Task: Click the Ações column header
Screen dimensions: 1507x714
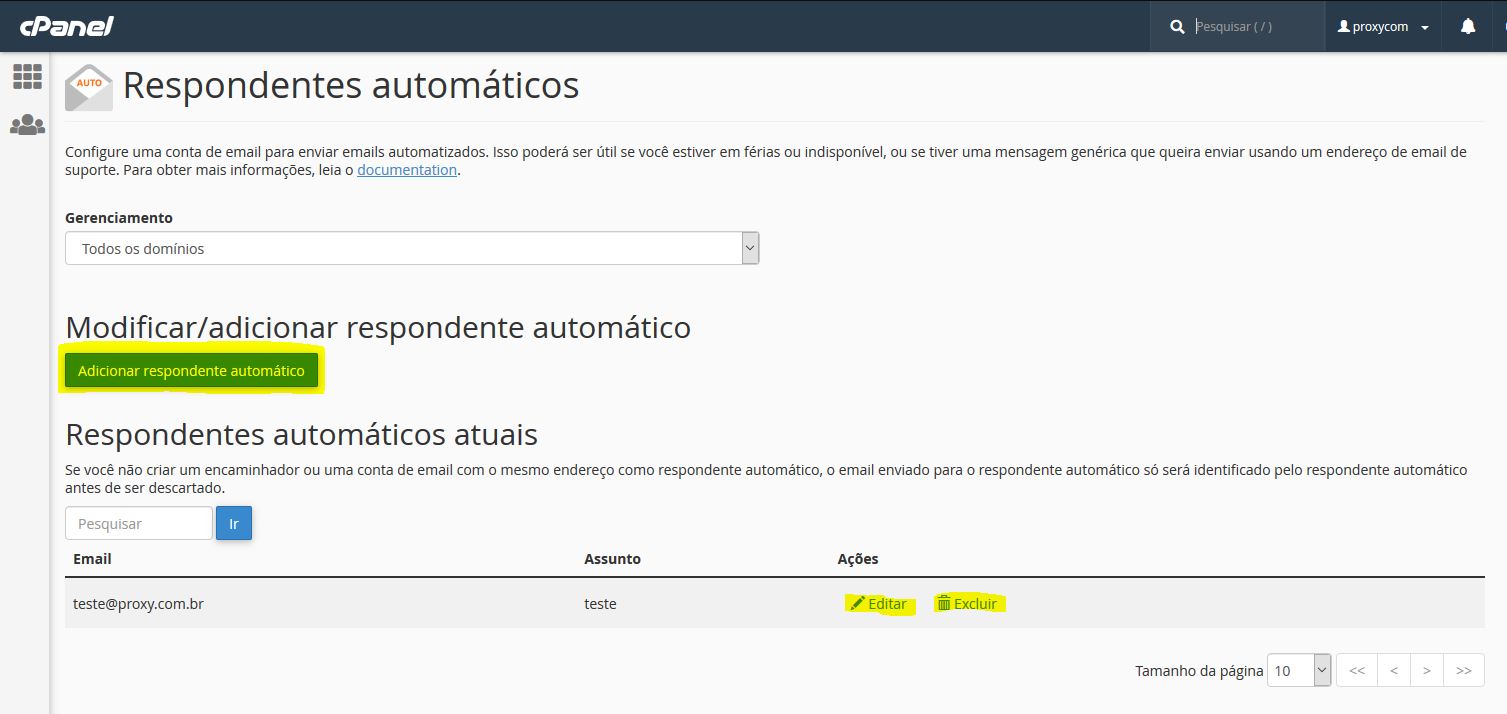Action: 858,559
